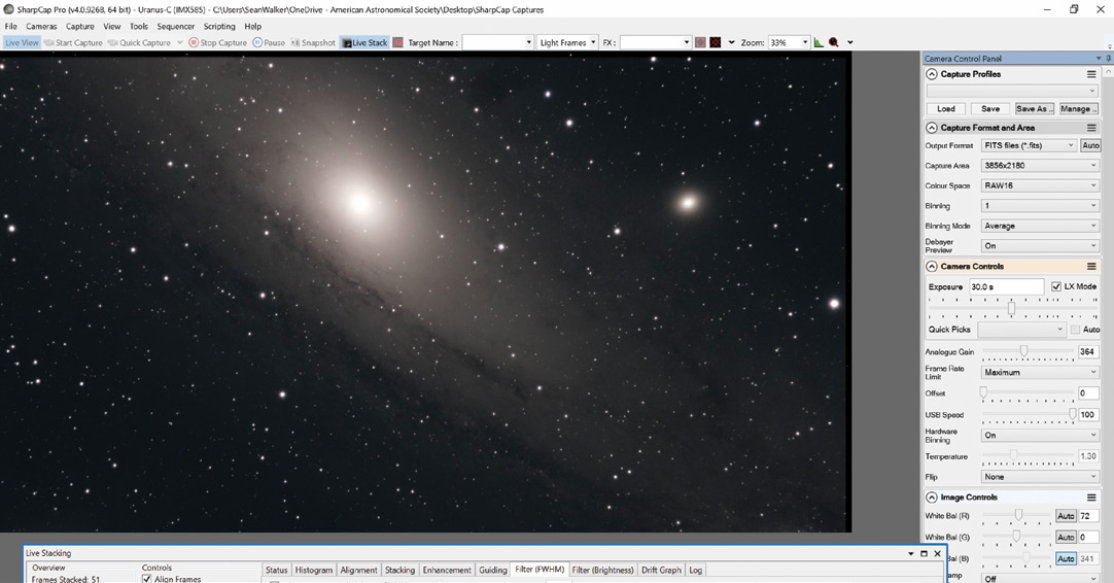Viewport: 1114px width, 583px height.
Task: Open the Camera Controls hamburger menu
Action: click(x=1091, y=266)
